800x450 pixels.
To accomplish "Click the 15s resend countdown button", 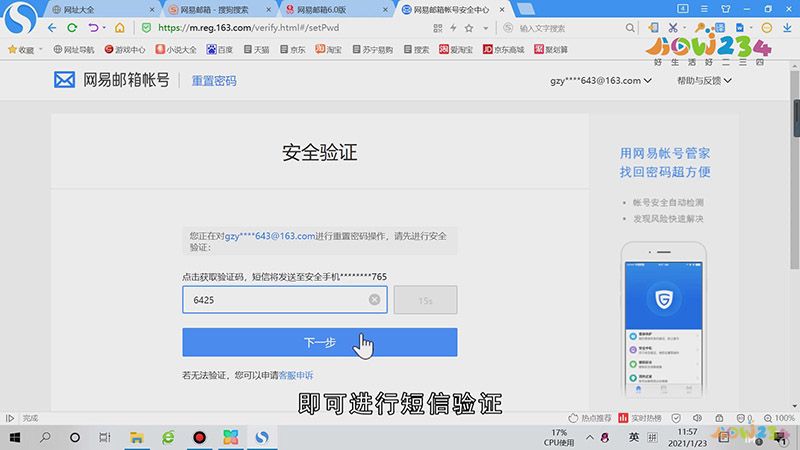I will 426,300.
